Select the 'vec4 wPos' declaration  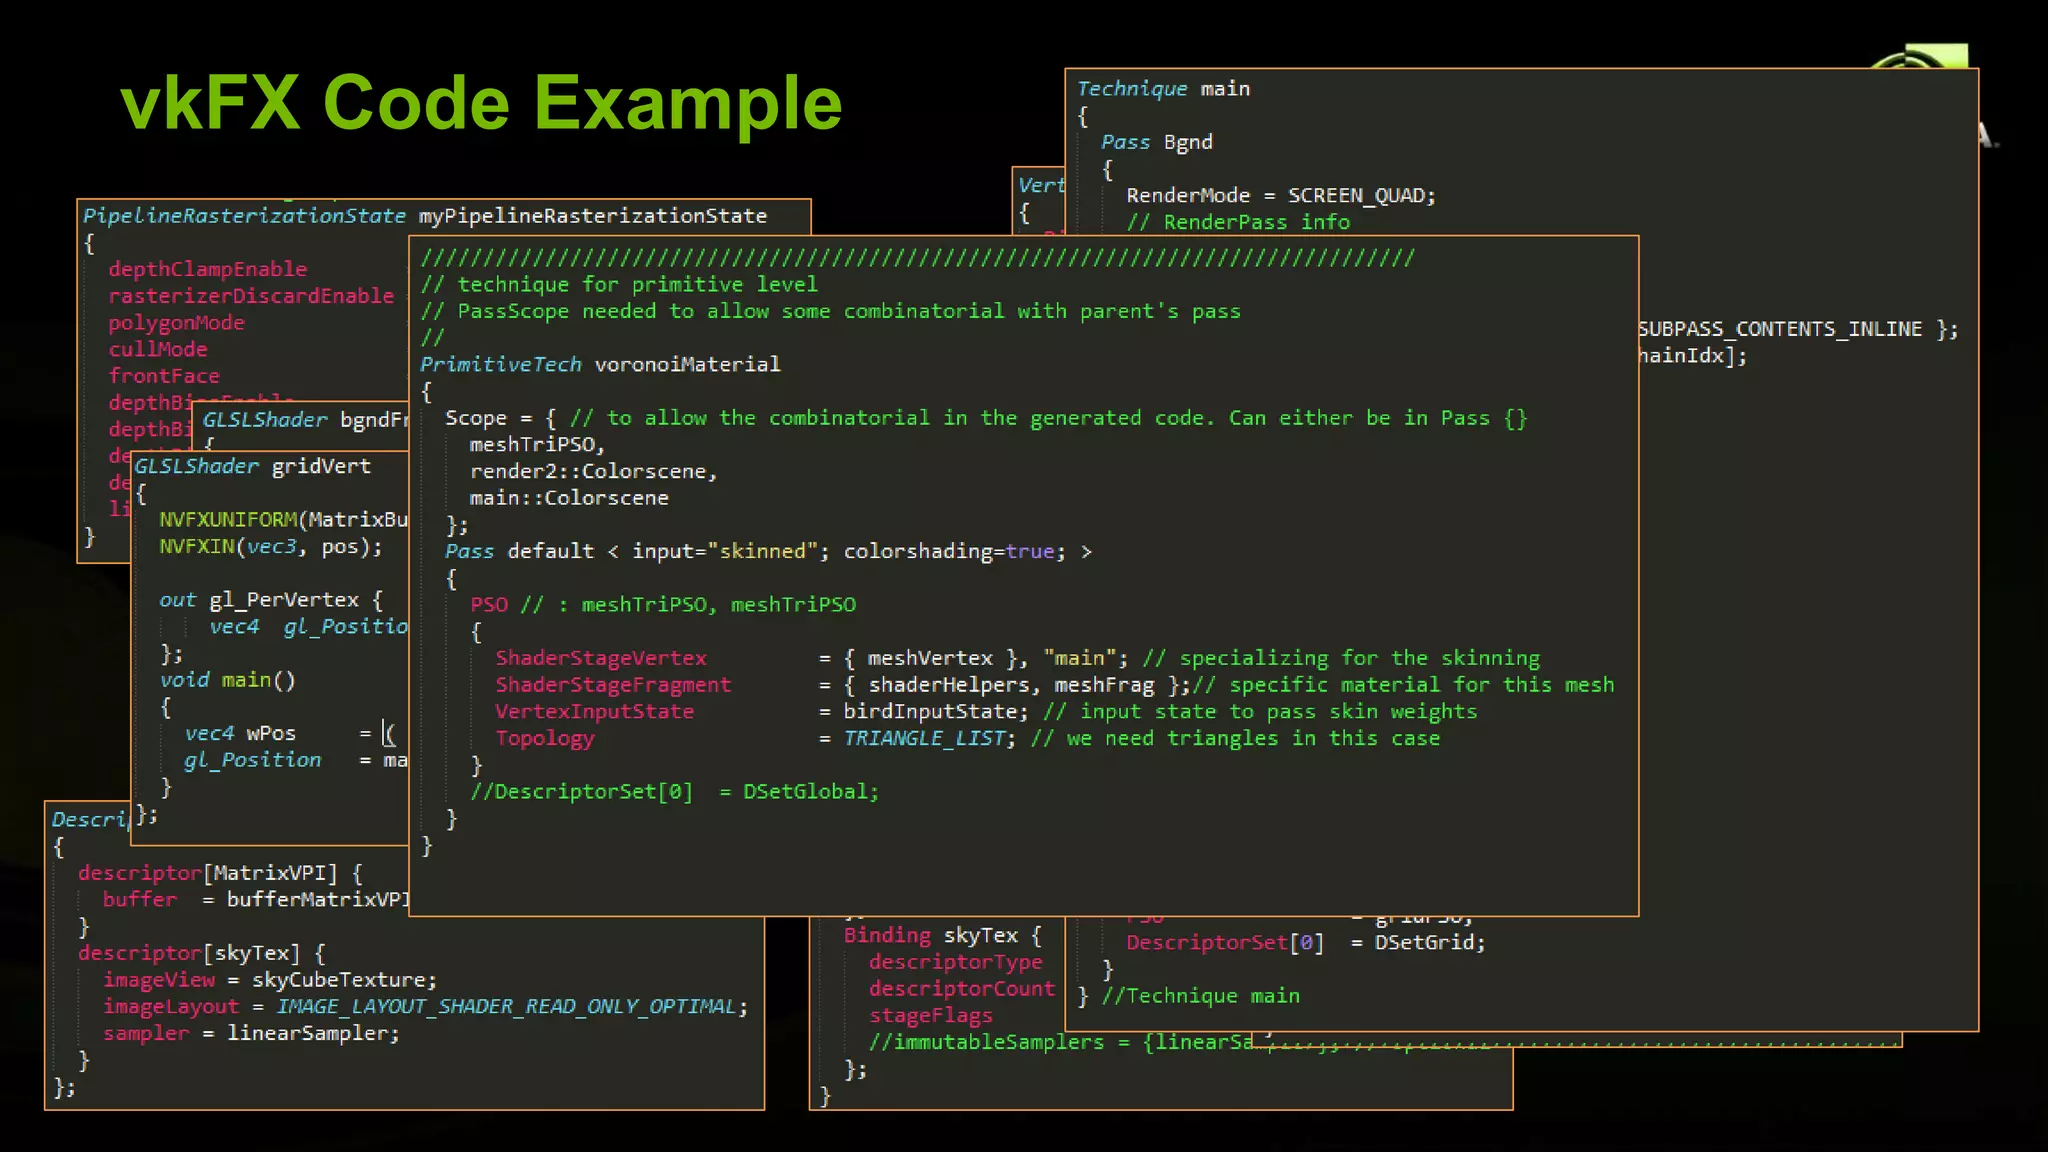[240, 734]
